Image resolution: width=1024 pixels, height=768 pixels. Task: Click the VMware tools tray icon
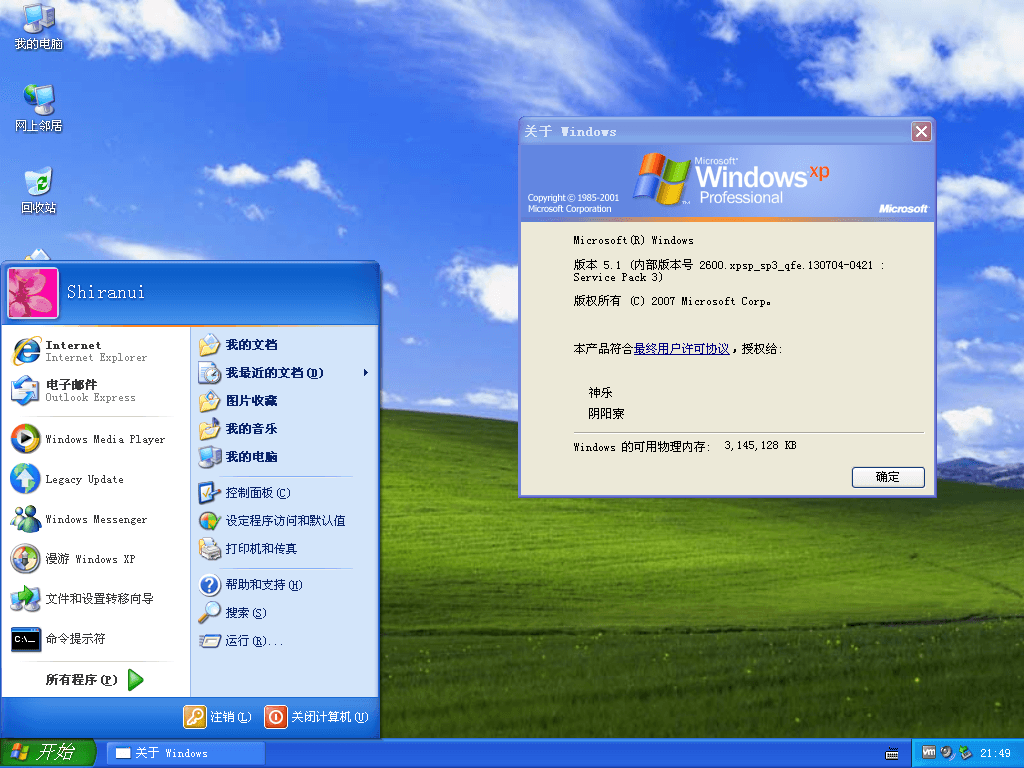tap(928, 752)
